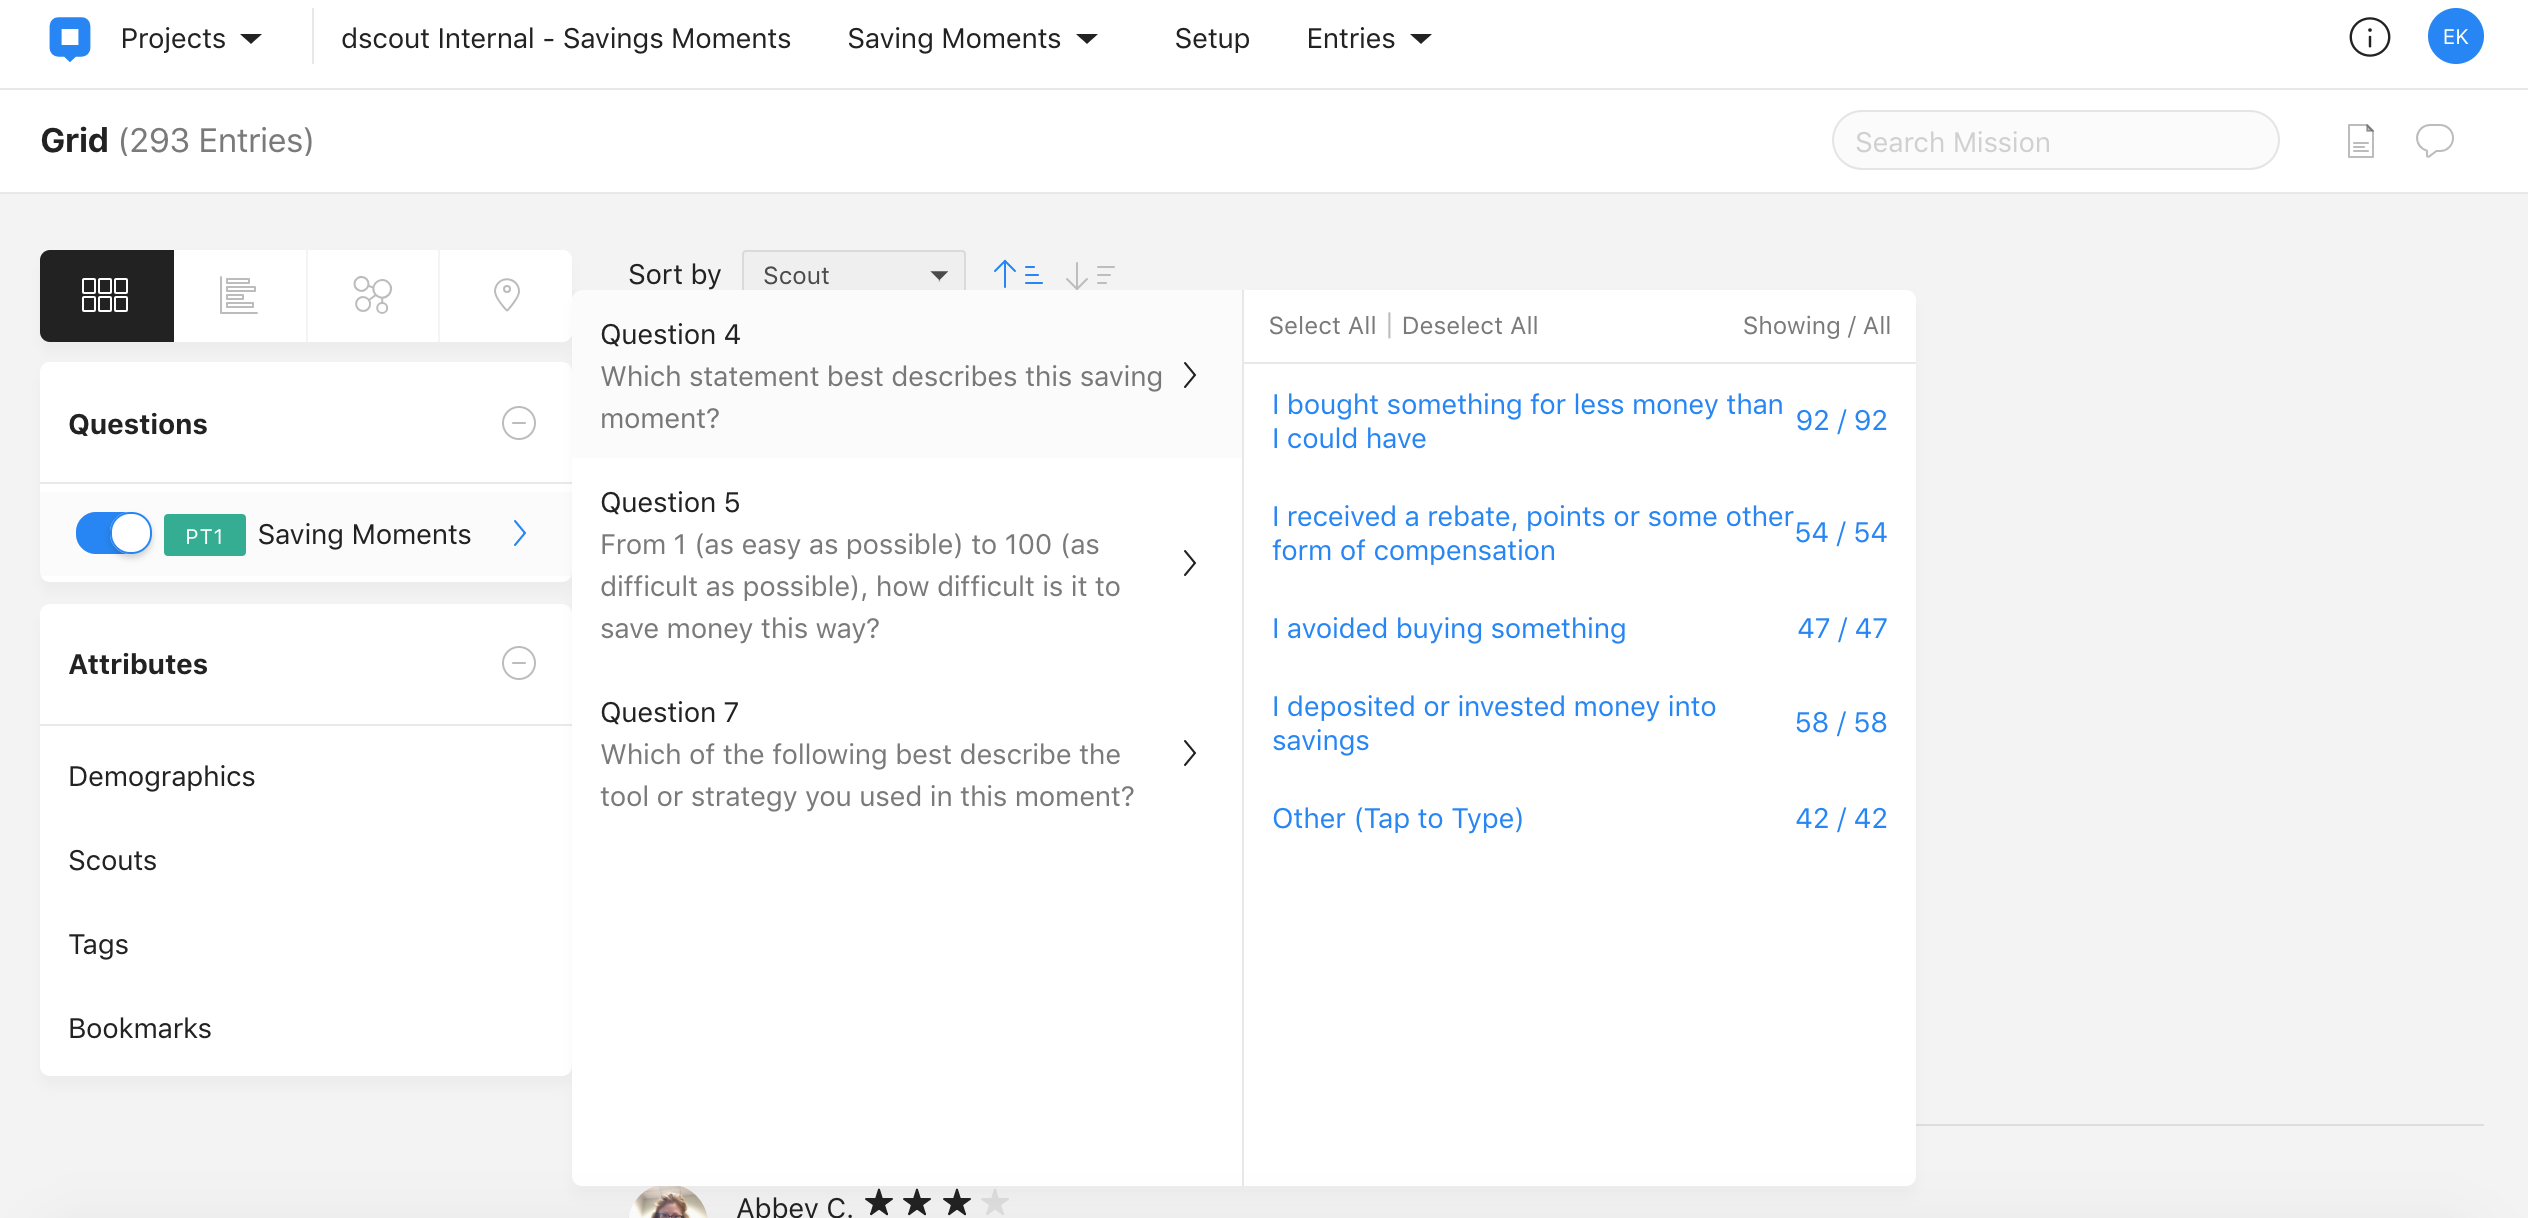Open the Projects dropdown
This screenshot has height=1218, width=2528.
click(190, 38)
